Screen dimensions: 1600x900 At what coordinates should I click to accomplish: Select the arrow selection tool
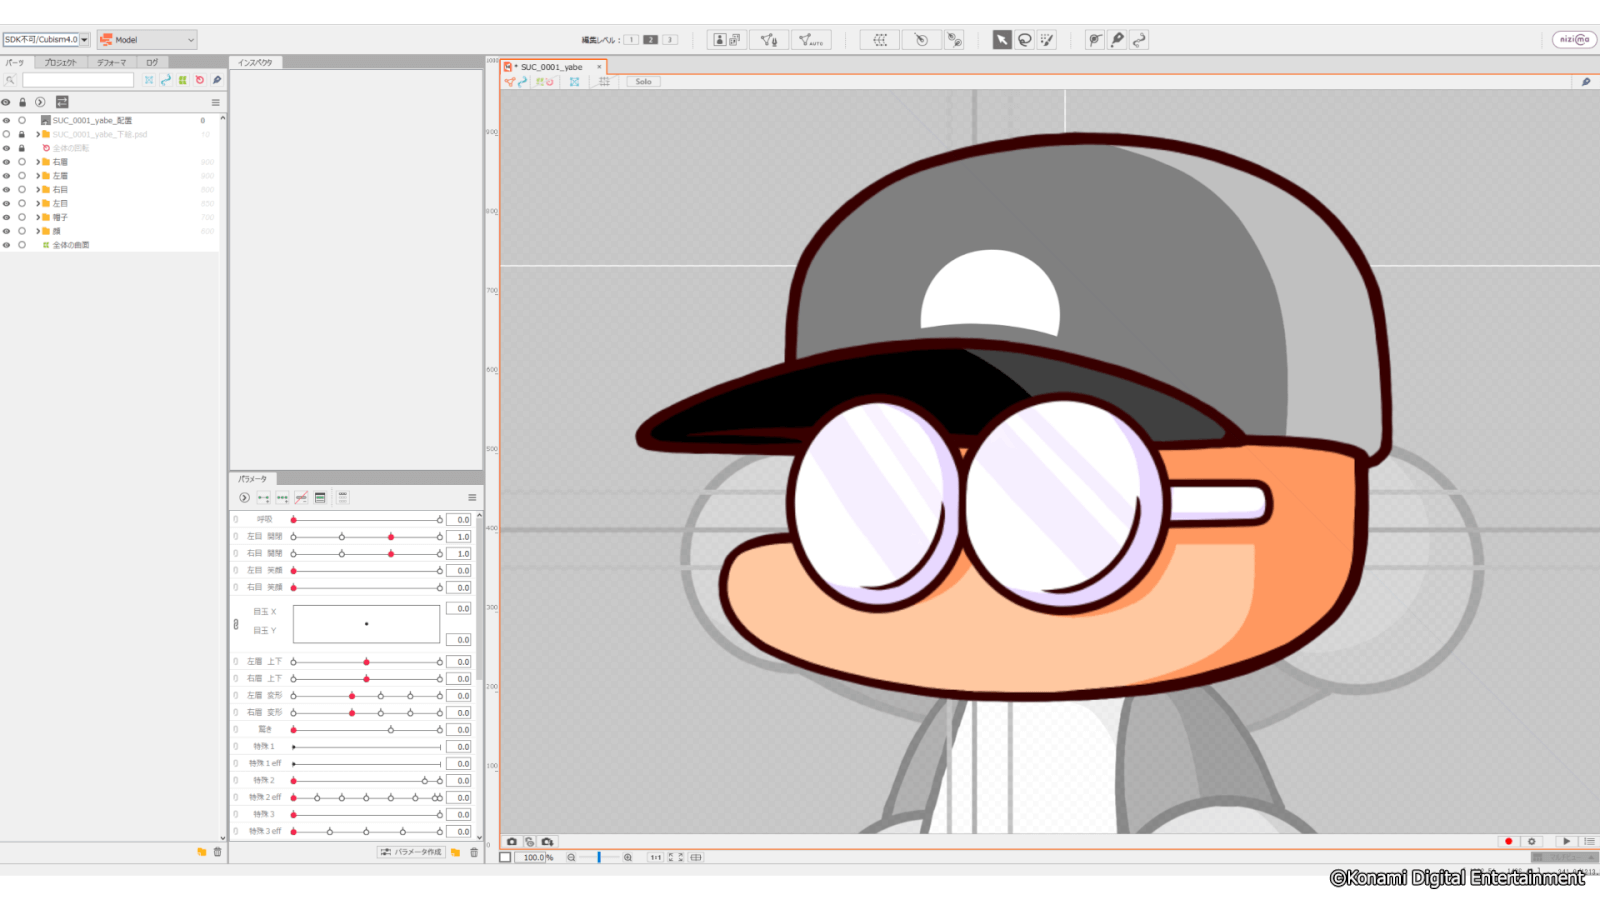[x=1002, y=40]
